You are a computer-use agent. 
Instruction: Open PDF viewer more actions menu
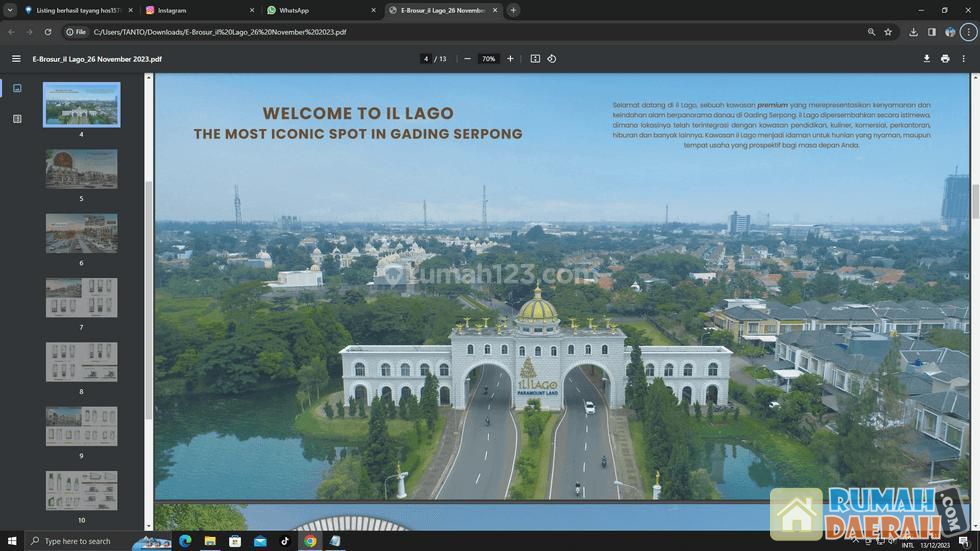coord(964,59)
